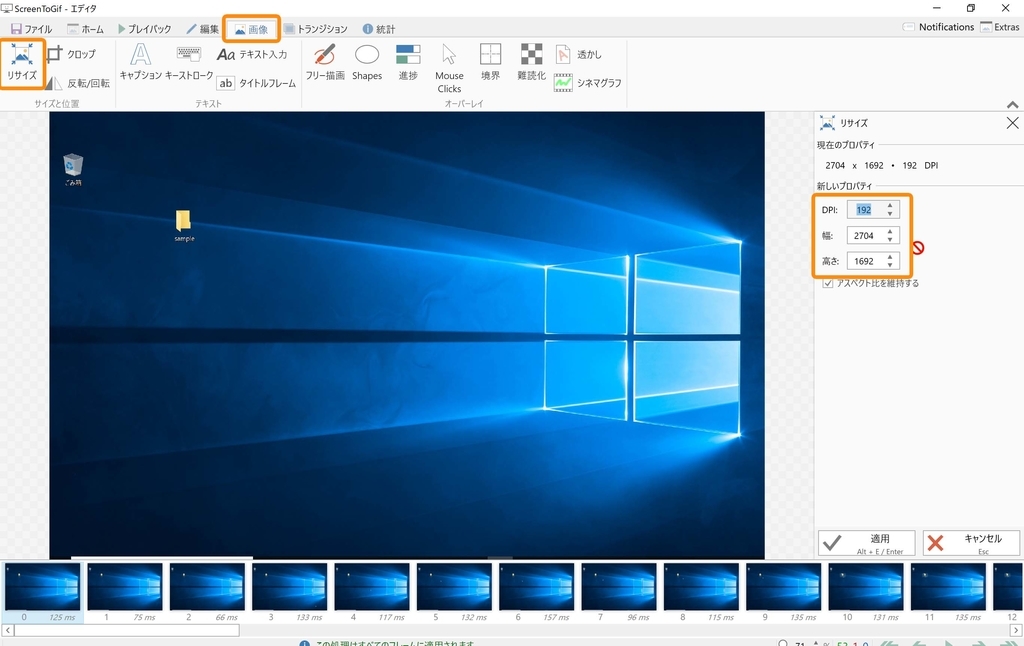The image size is (1024, 646).
Task: Decrease DPI with the down arrow
Action: pos(889,214)
